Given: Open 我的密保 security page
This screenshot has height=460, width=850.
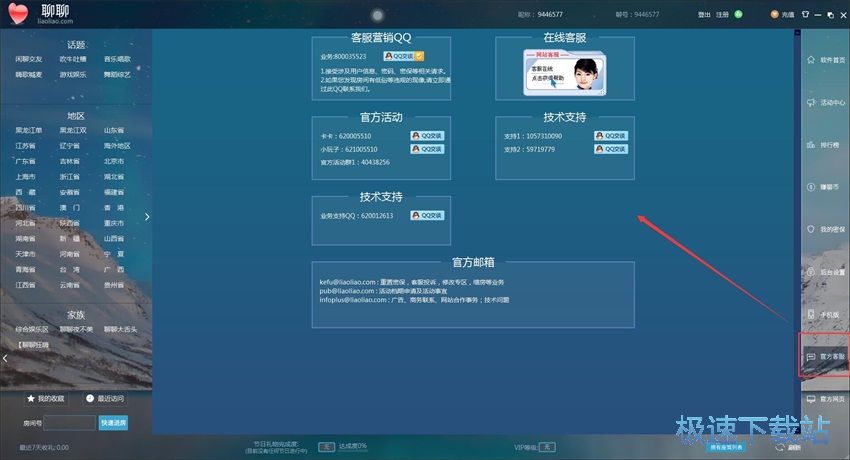Looking at the screenshot, I should [x=826, y=229].
